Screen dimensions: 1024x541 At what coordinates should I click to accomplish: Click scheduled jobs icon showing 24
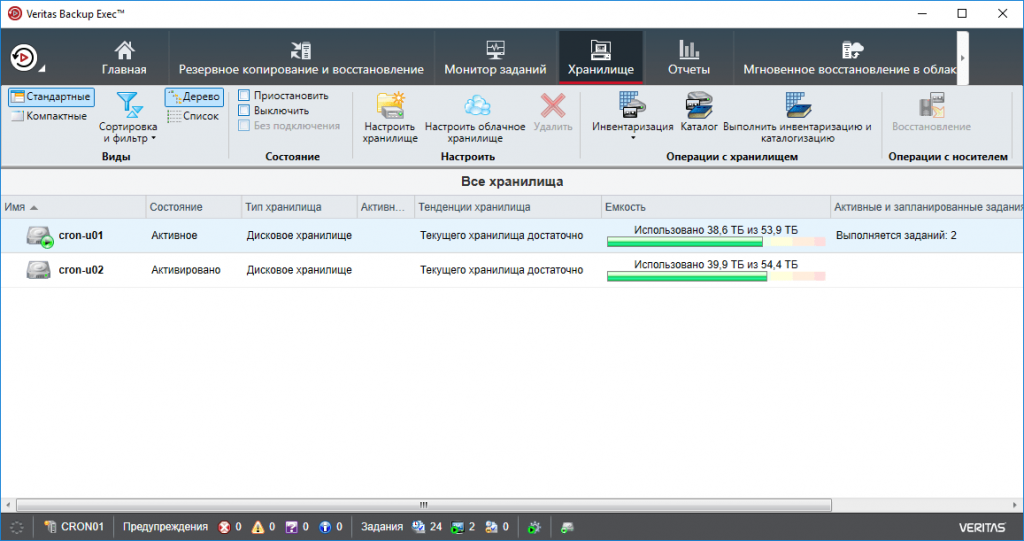point(419,527)
